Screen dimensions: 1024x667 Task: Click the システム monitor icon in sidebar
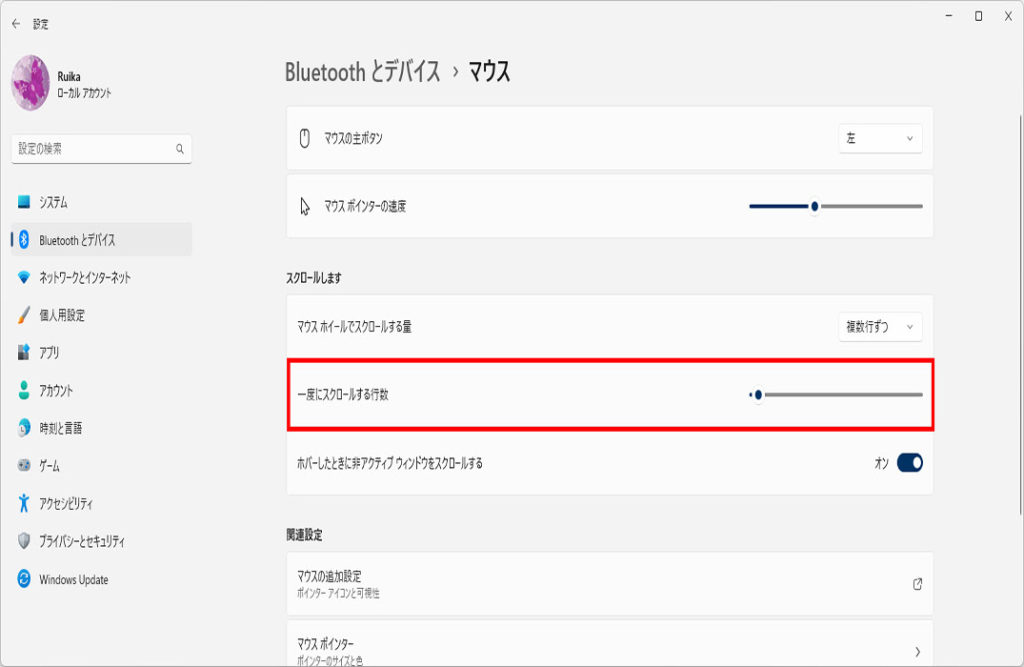click(24, 202)
